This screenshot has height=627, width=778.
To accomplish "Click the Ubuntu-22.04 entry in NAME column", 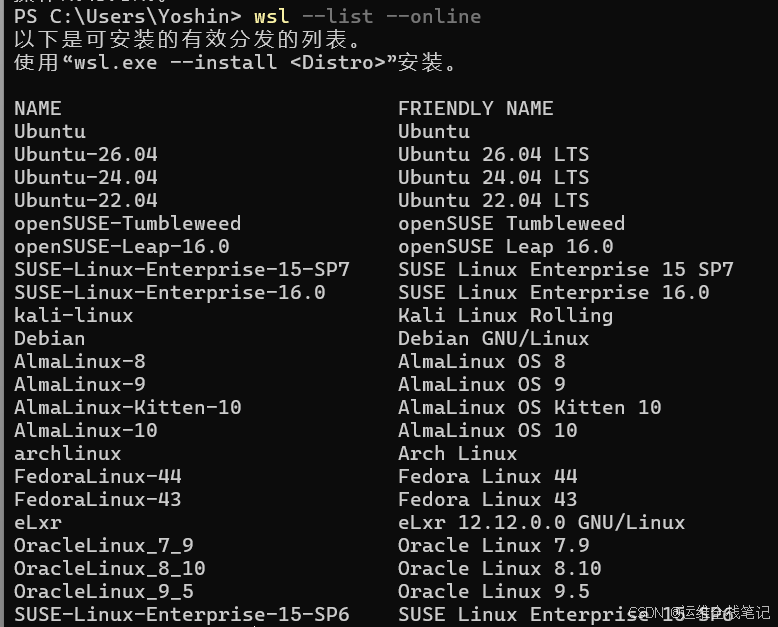I will tap(86, 200).
